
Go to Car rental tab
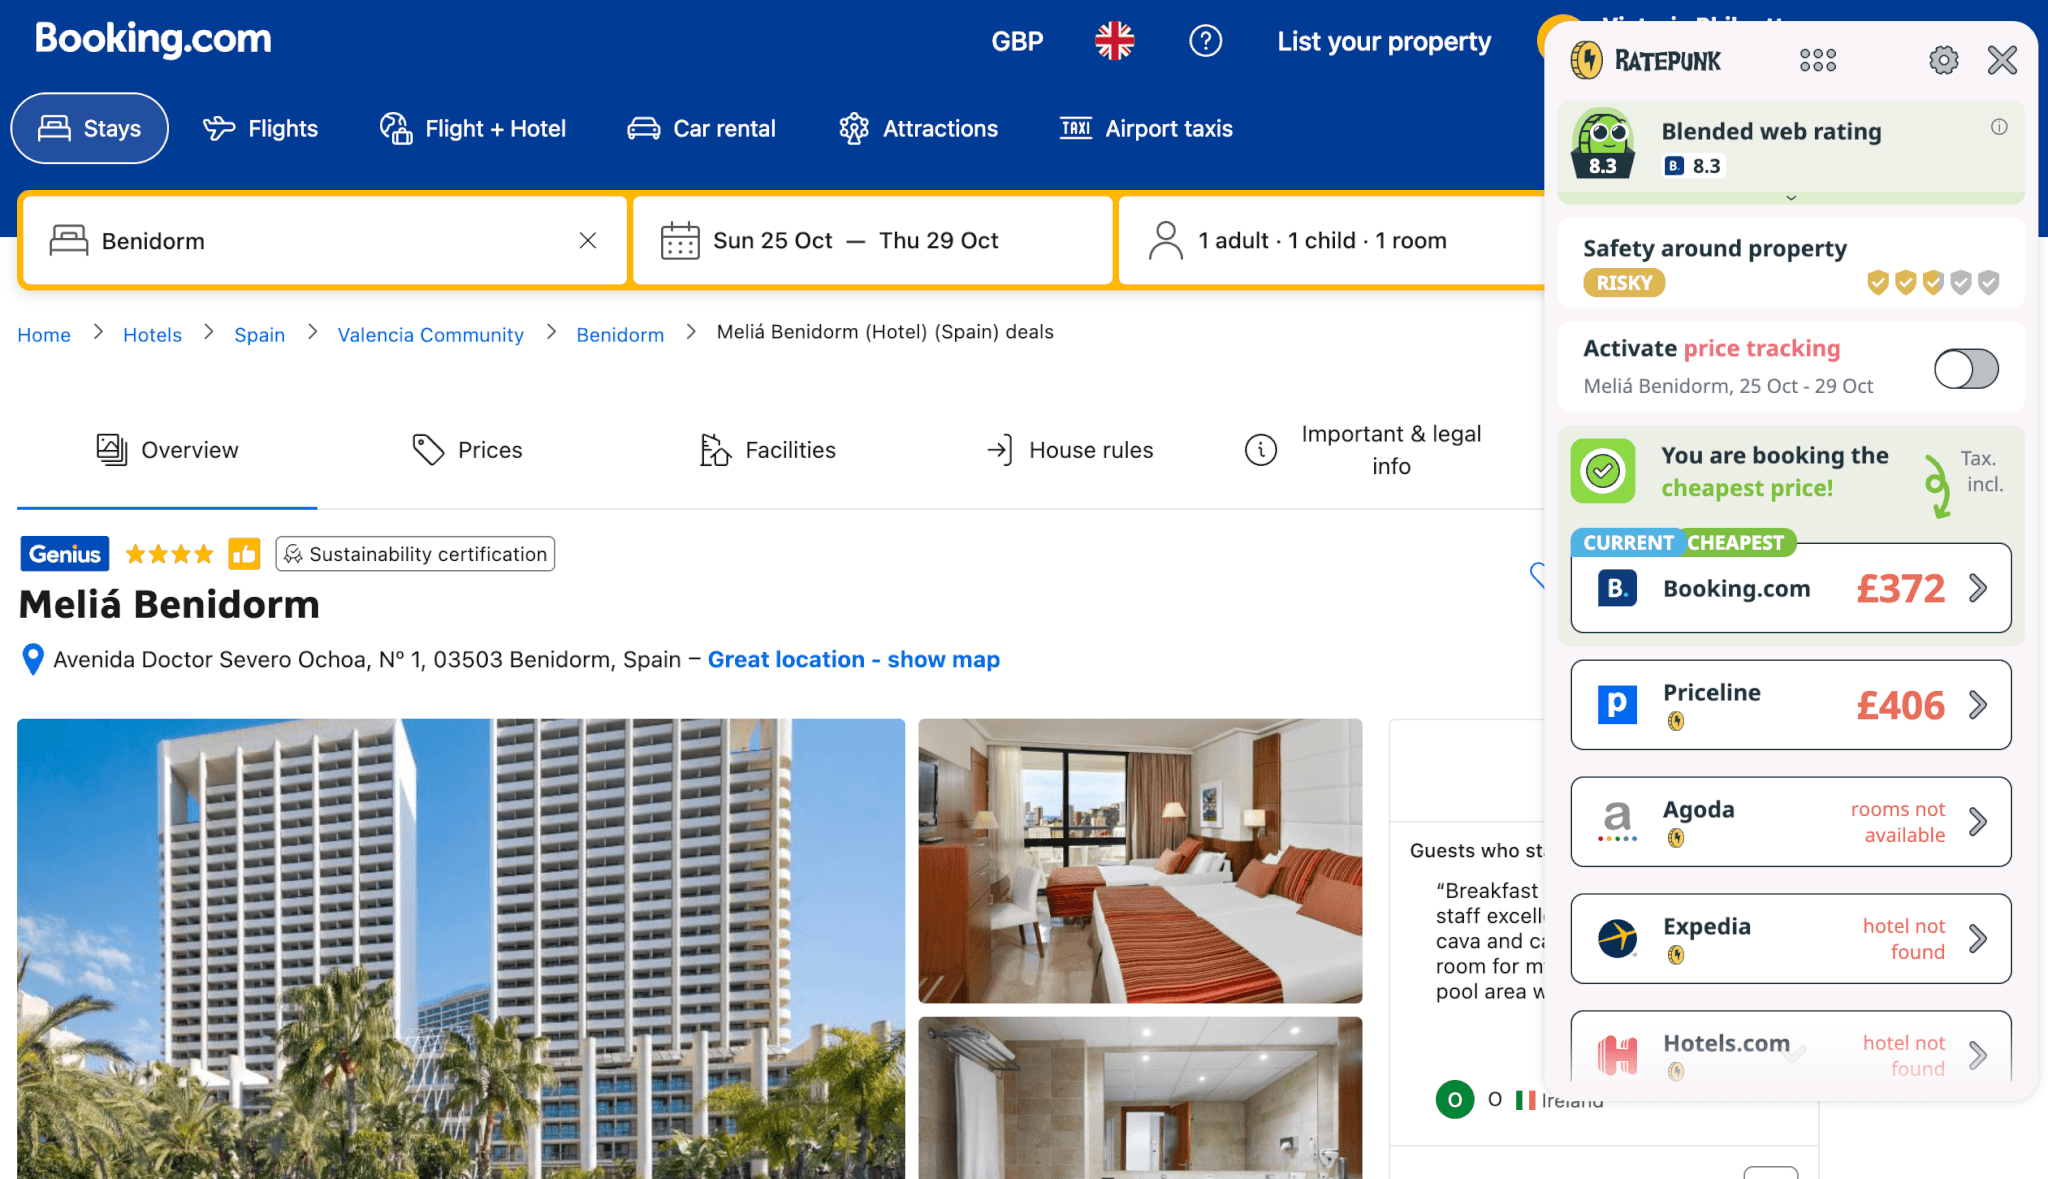click(701, 128)
